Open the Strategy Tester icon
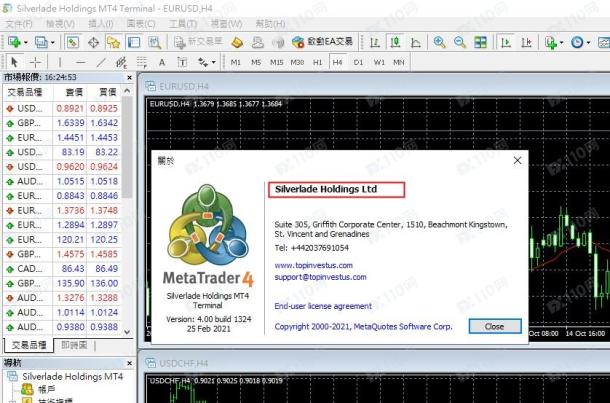This screenshot has width=610, height=403. [x=154, y=42]
